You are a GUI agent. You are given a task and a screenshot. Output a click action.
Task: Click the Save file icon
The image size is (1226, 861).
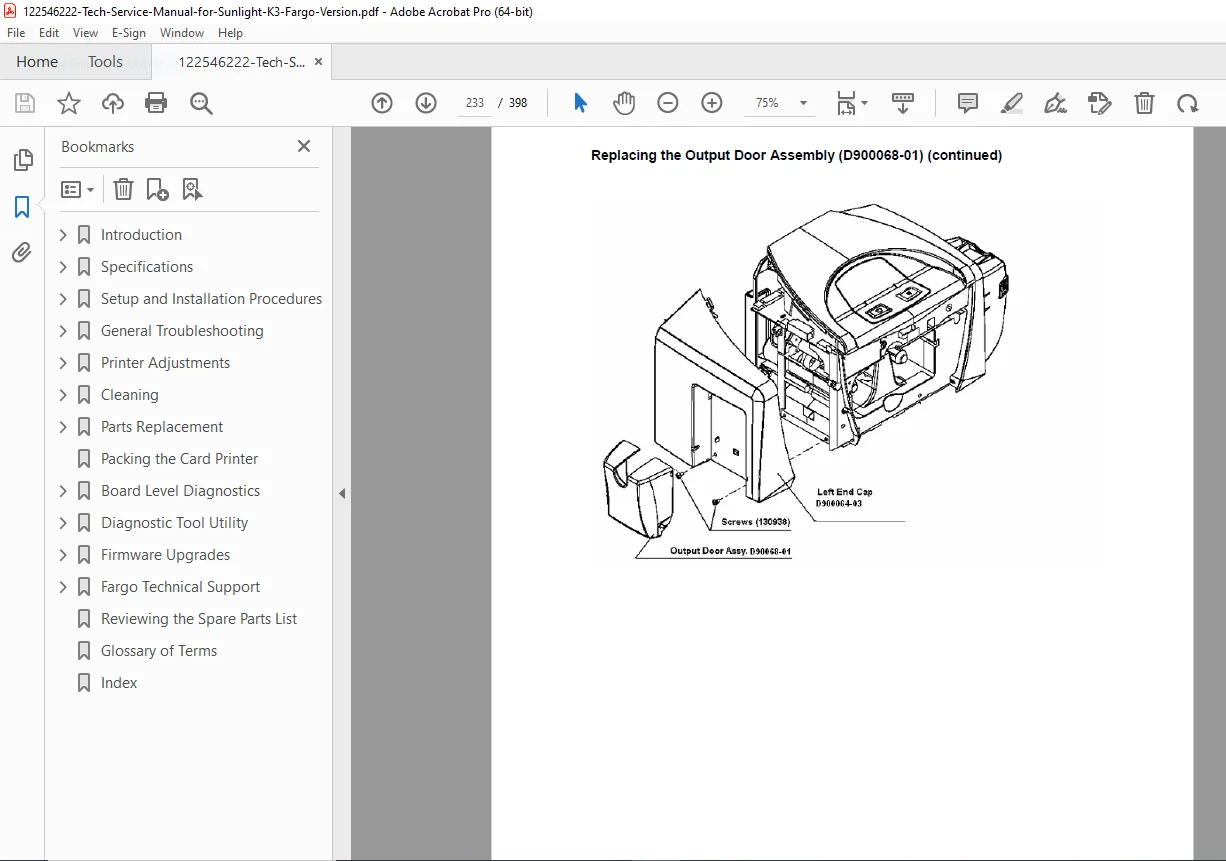25,103
